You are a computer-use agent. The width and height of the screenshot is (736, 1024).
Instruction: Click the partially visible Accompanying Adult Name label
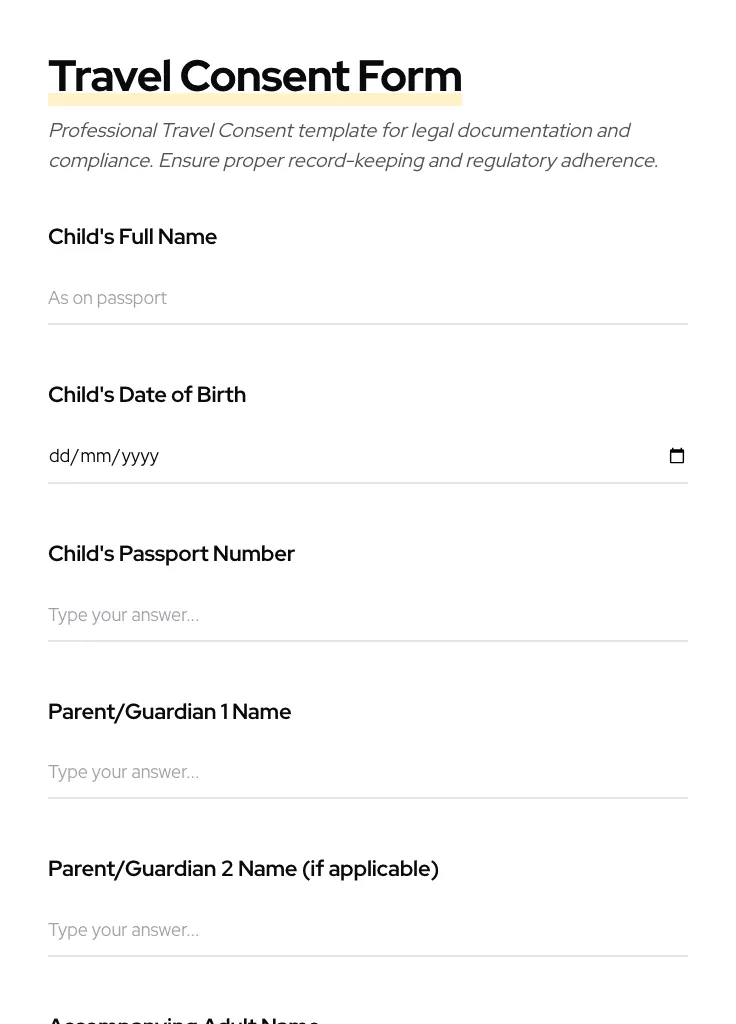pyautogui.click(x=184, y=1019)
